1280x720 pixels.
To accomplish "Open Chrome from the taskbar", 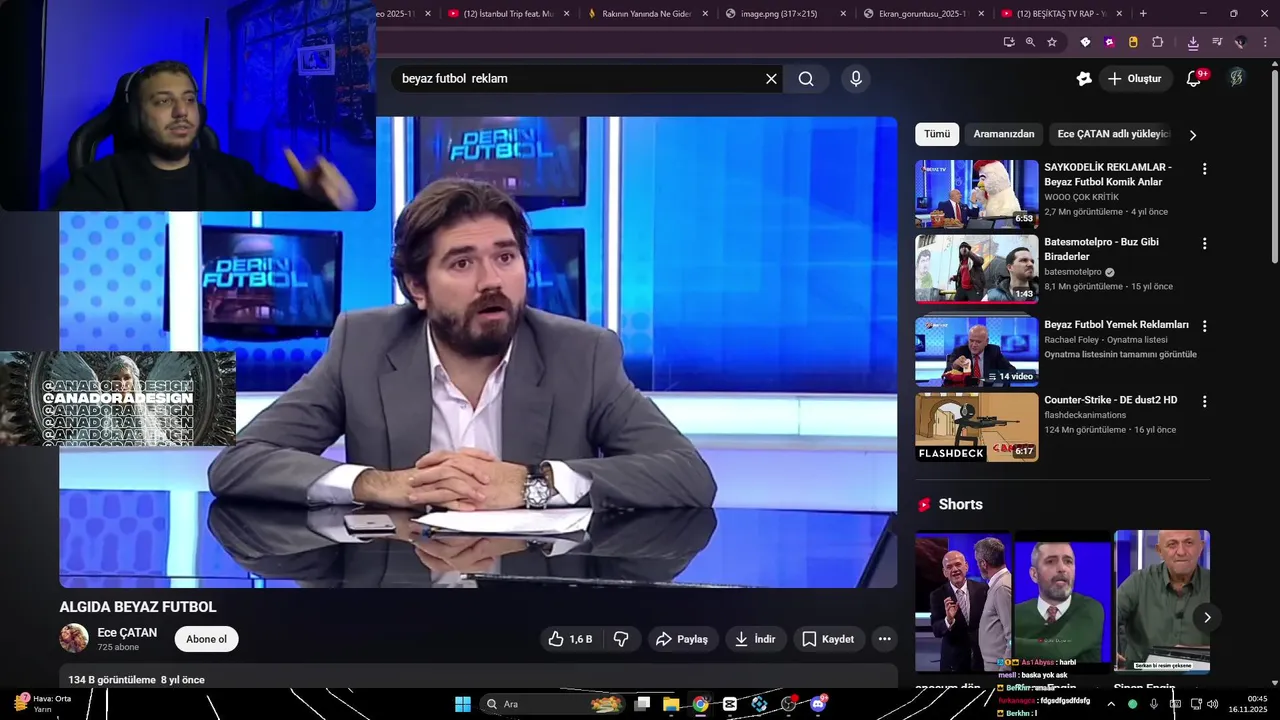I will [x=701, y=704].
